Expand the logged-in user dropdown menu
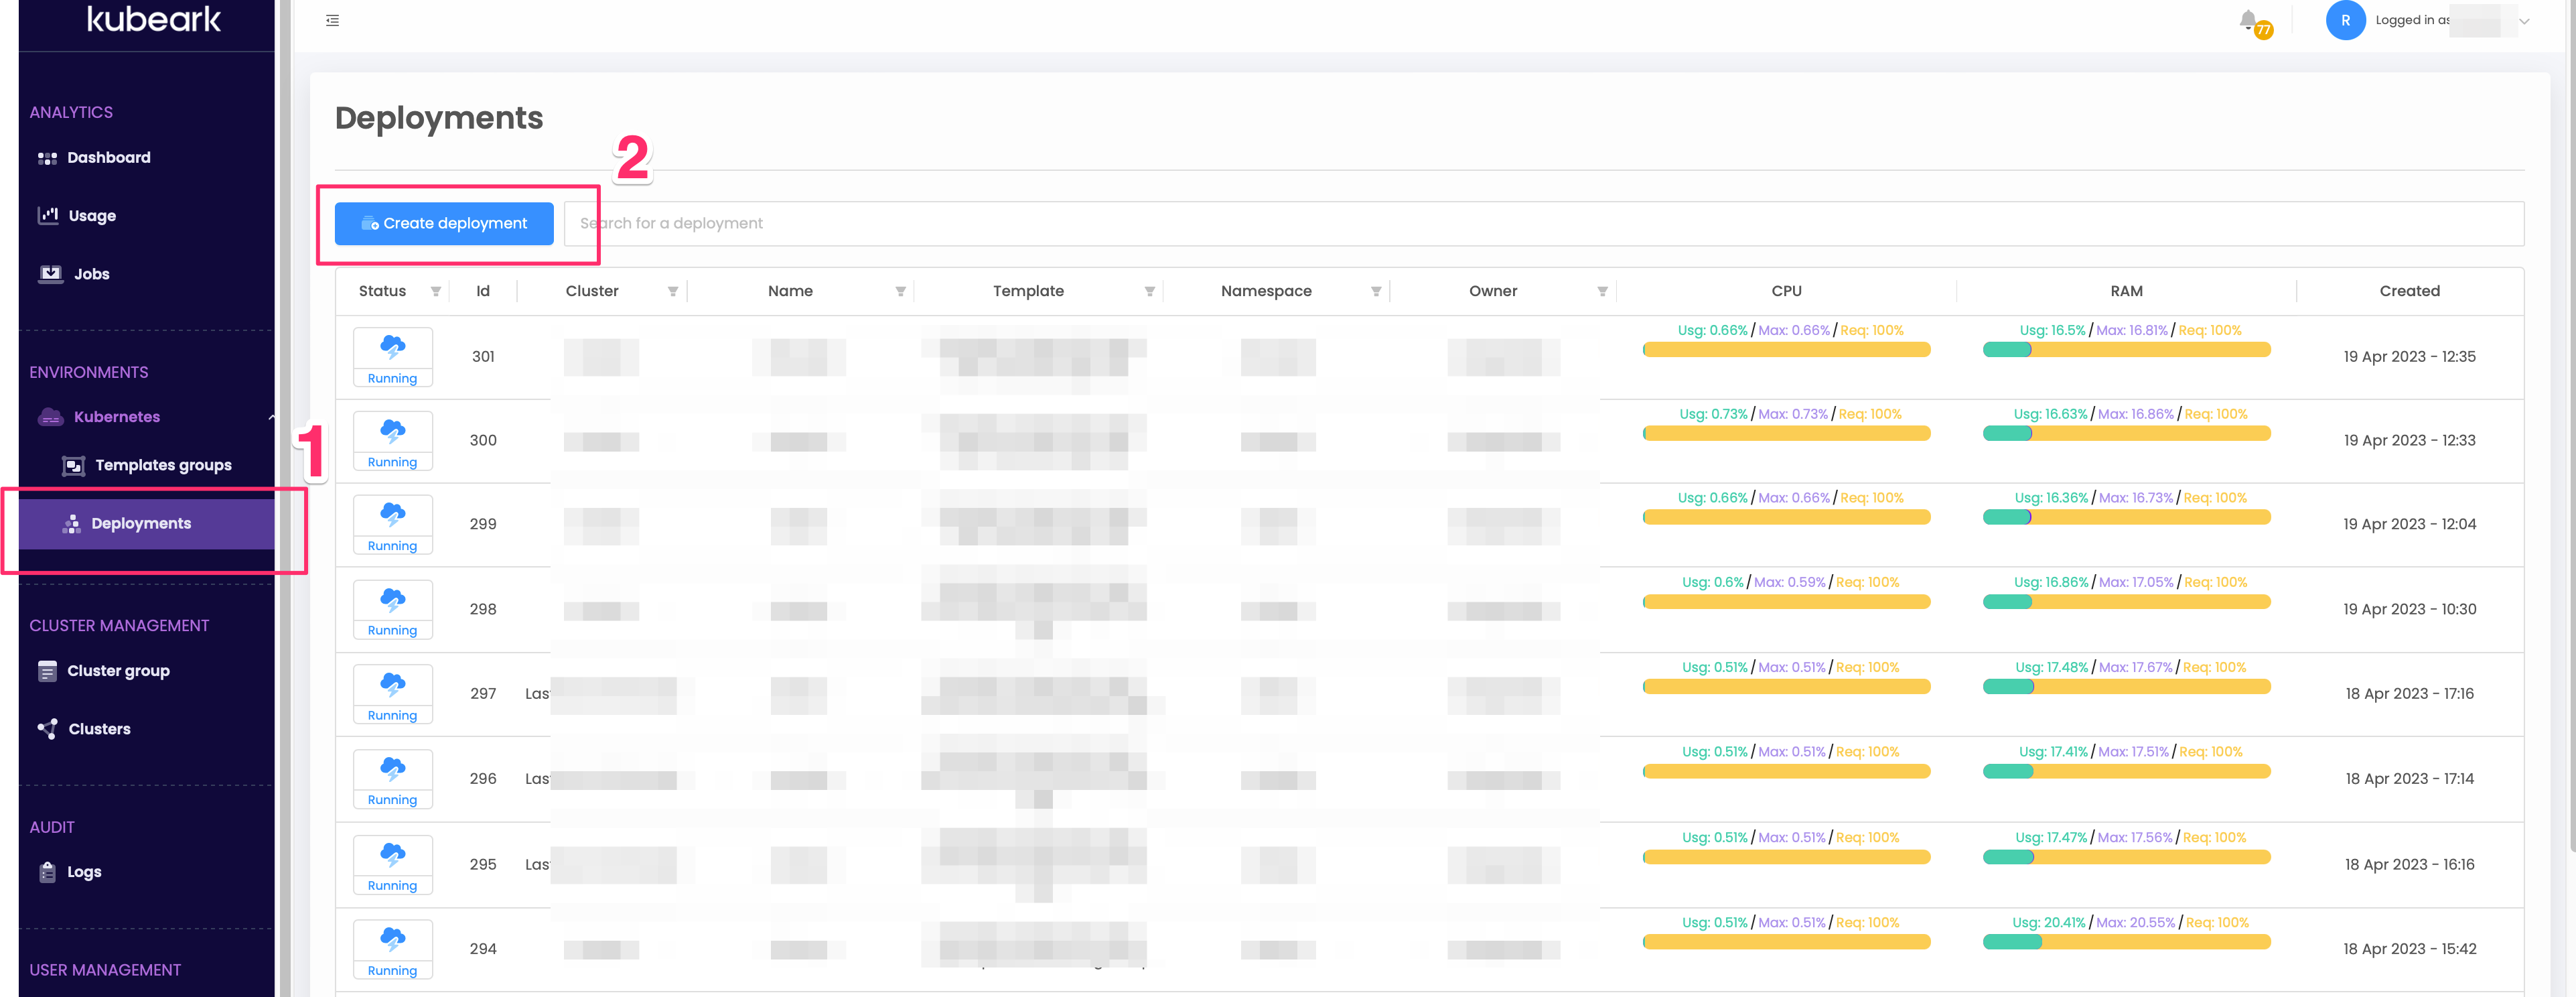2576x997 pixels. pyautogui.click(x=2524, y=20)
